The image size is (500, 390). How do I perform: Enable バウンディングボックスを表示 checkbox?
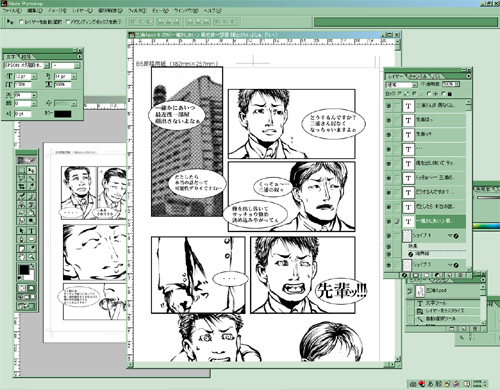click(68, 22)
